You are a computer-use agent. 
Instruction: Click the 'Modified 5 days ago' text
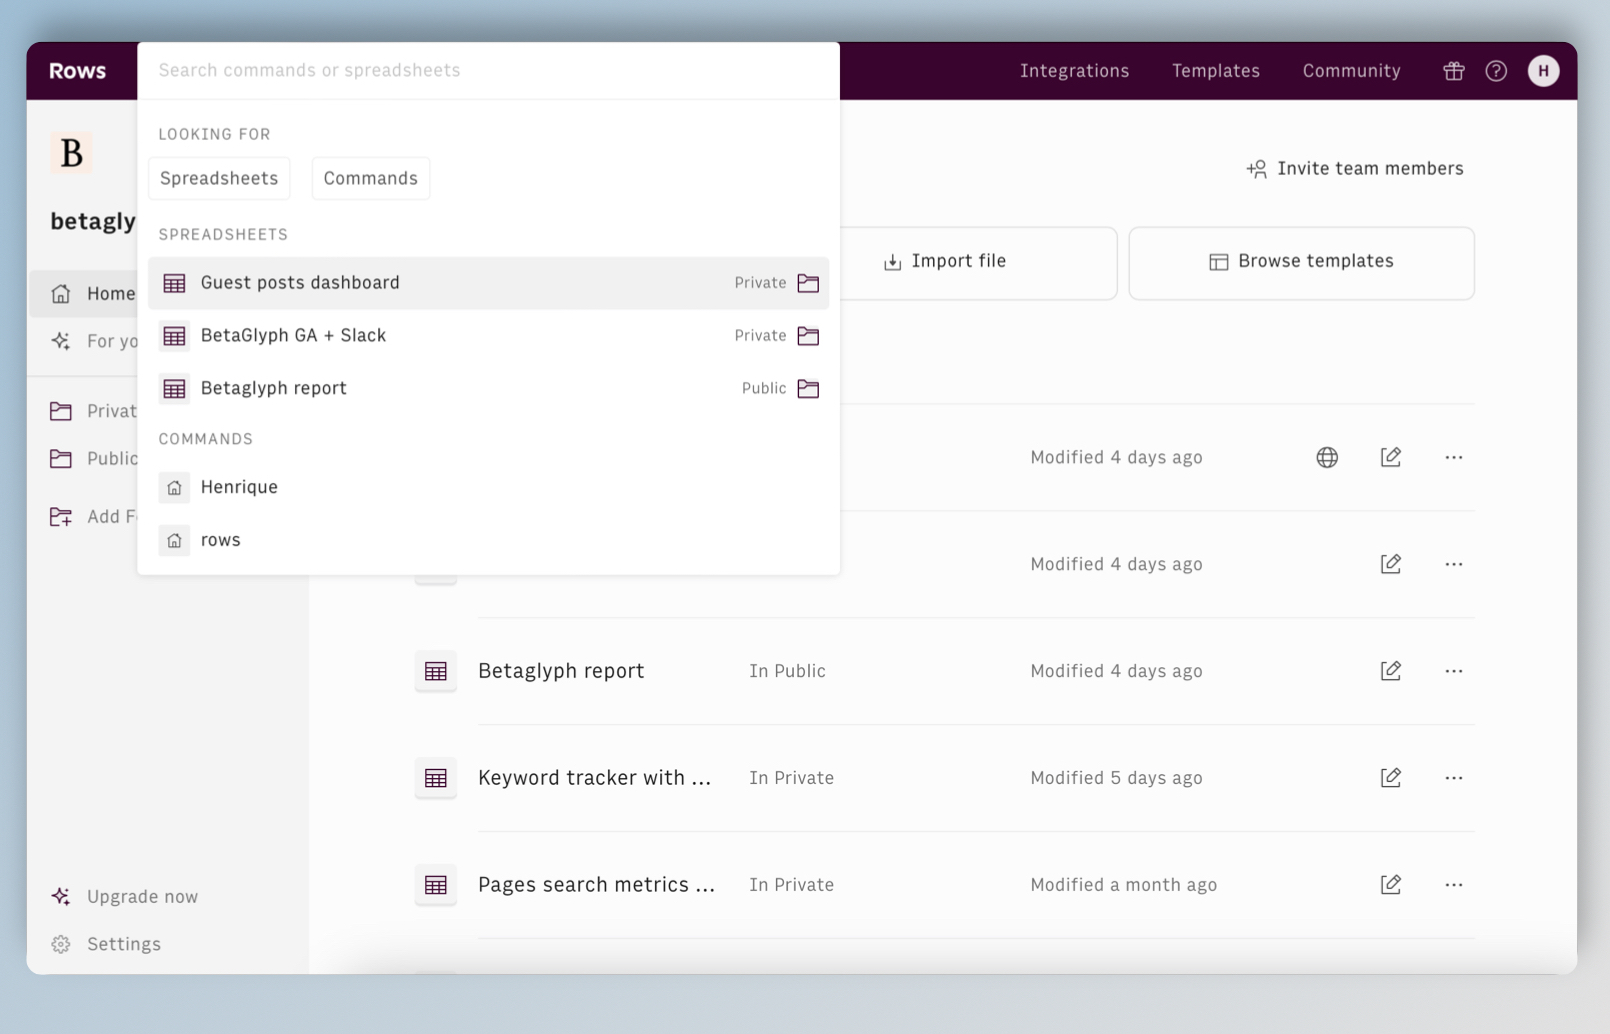click(x=1116, y=778)
